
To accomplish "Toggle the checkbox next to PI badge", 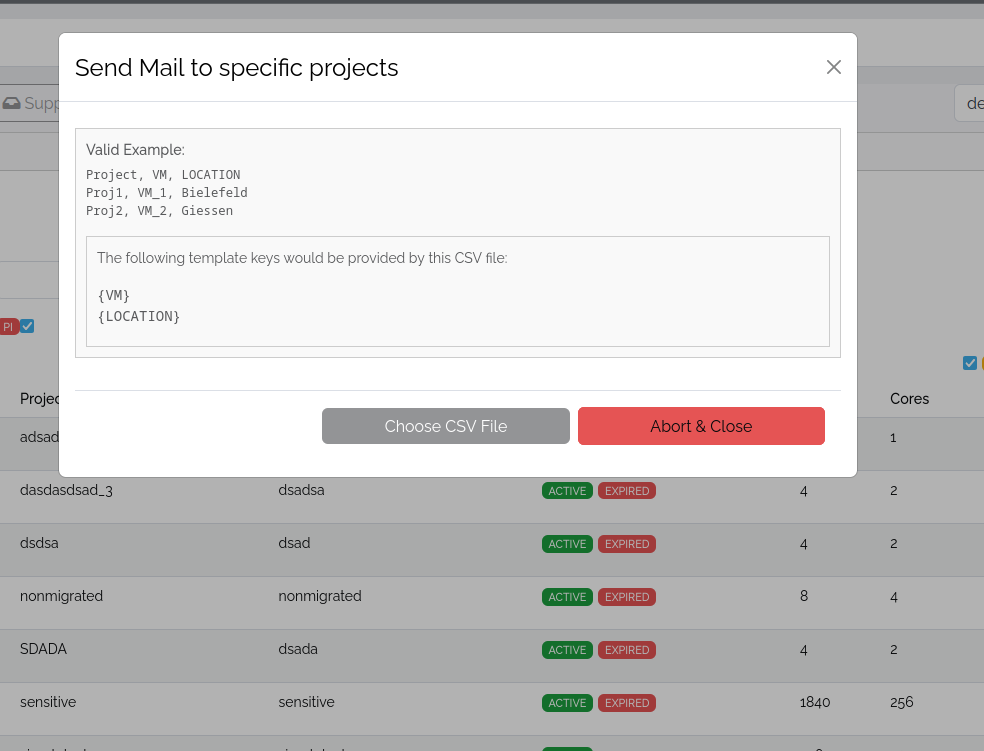I will tap(27, 326).
